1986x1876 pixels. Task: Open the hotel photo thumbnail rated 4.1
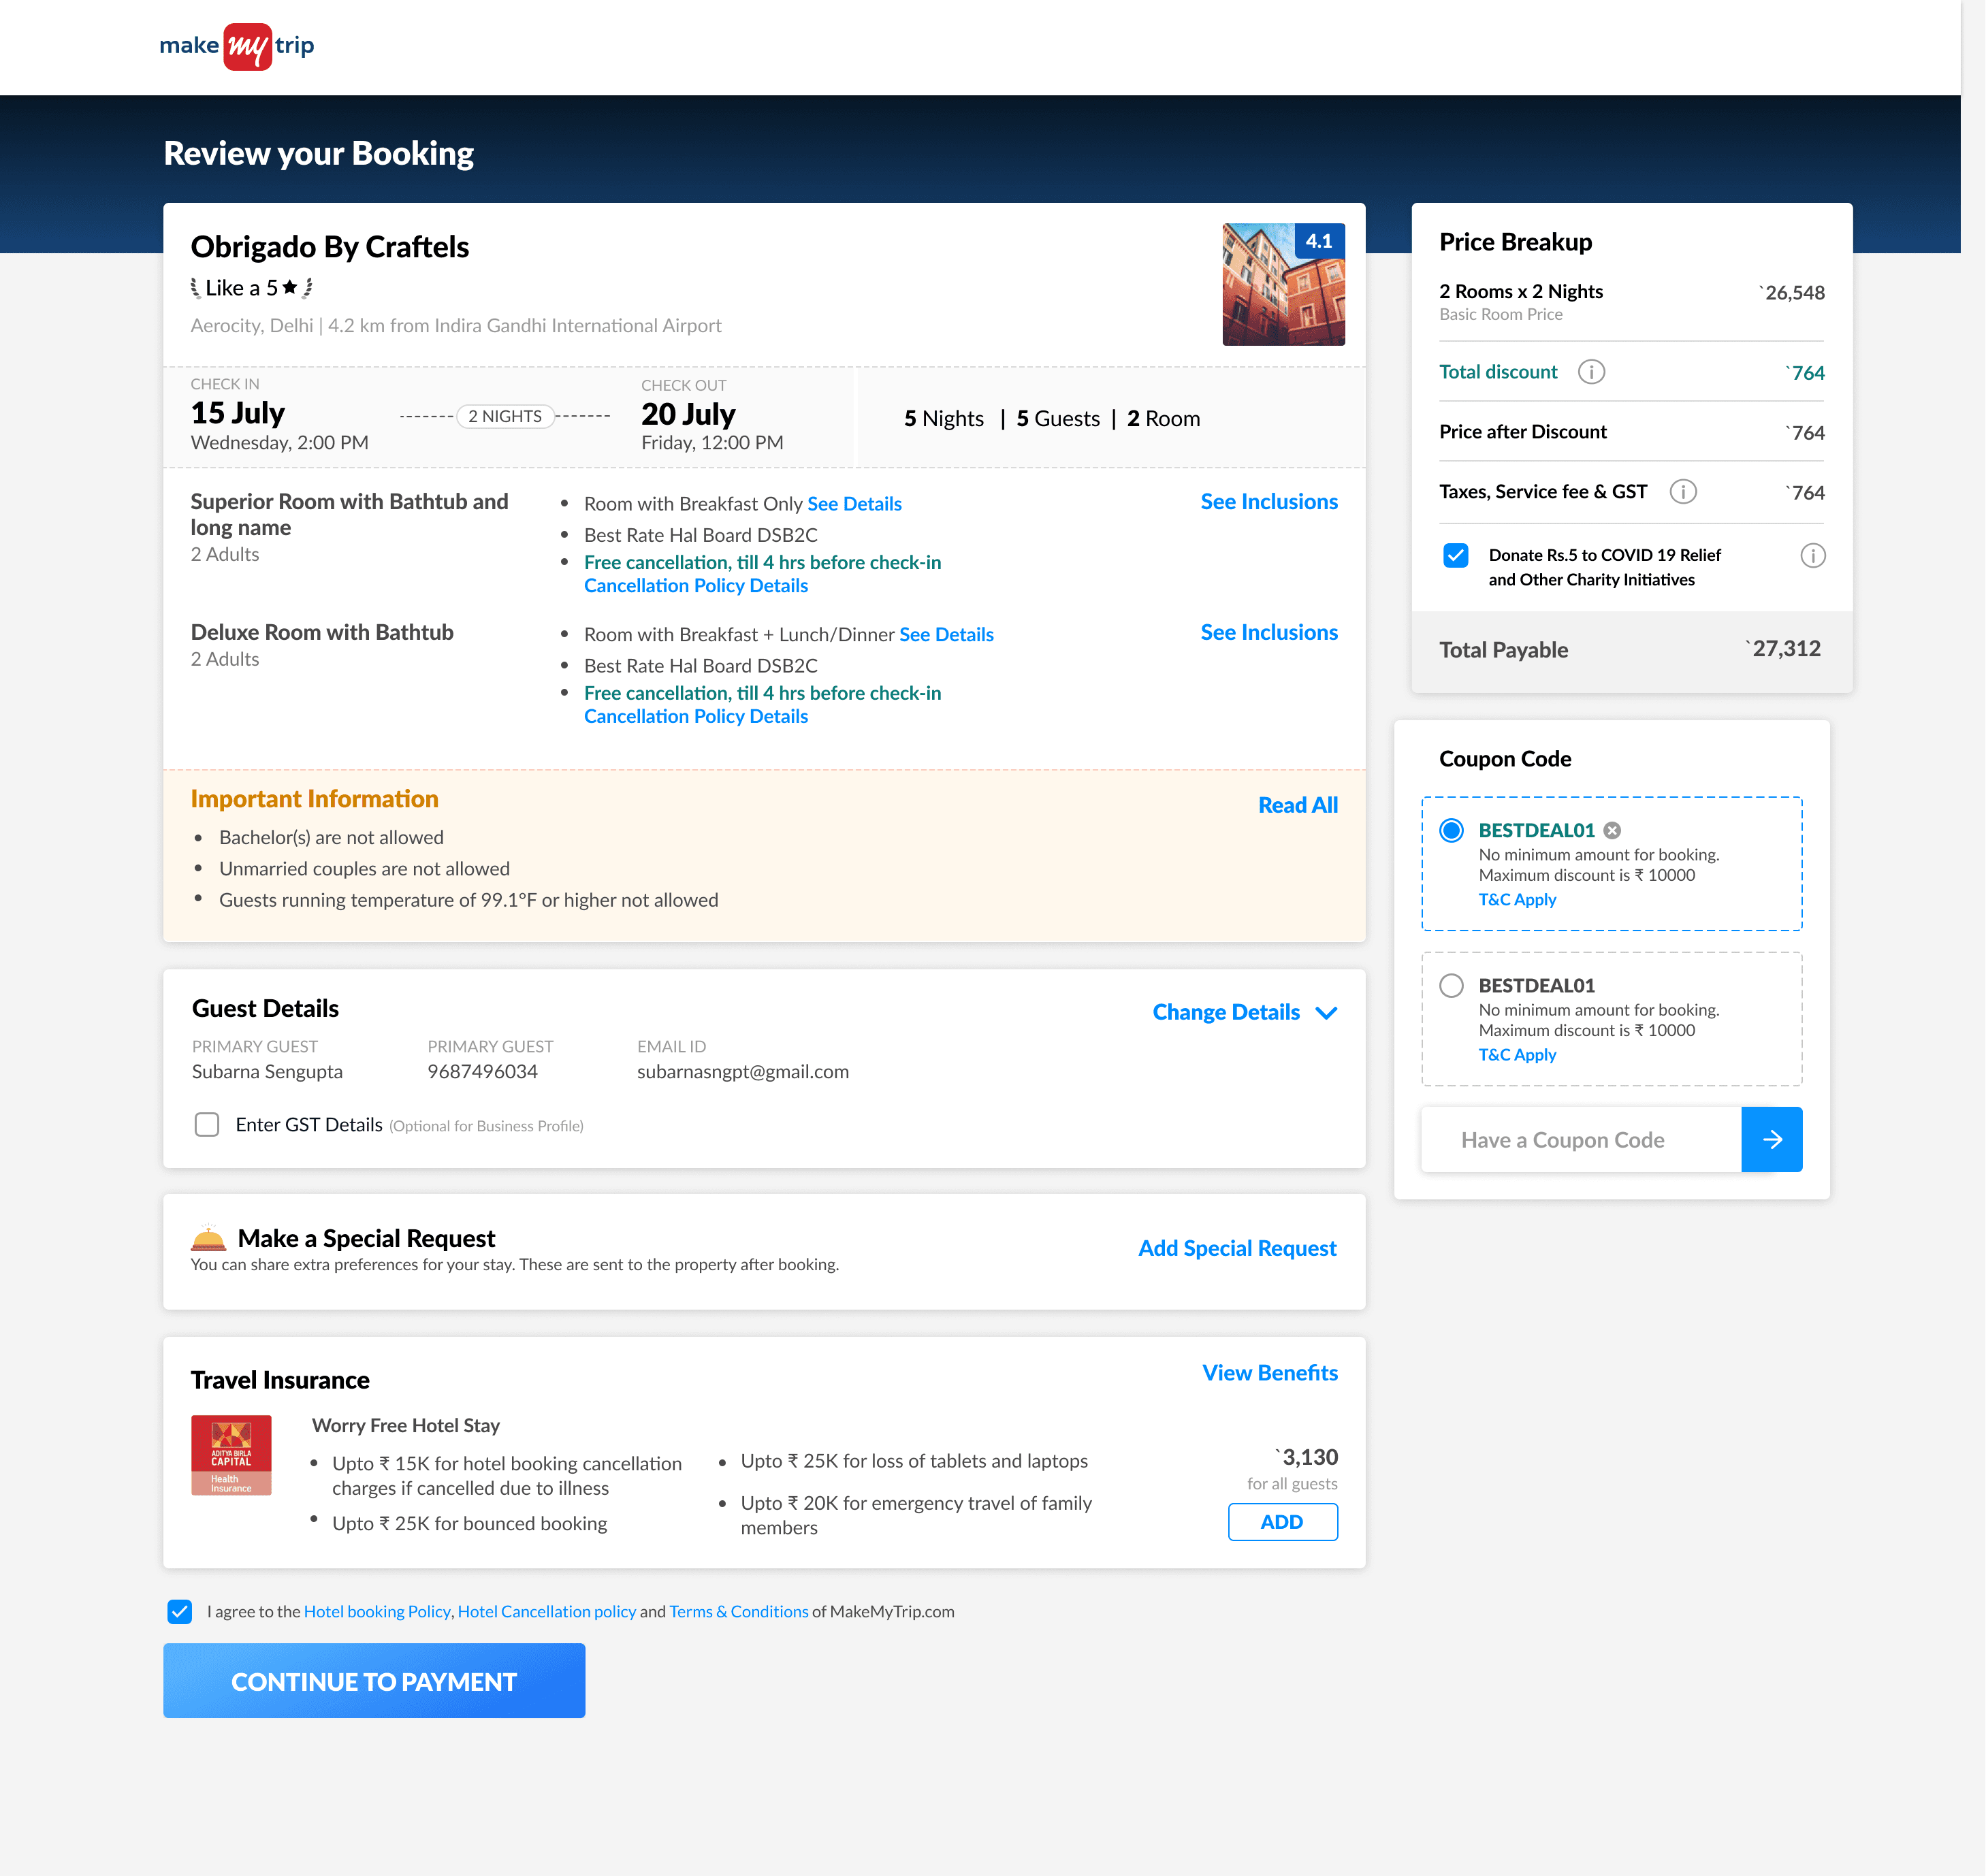point(1283,285)
